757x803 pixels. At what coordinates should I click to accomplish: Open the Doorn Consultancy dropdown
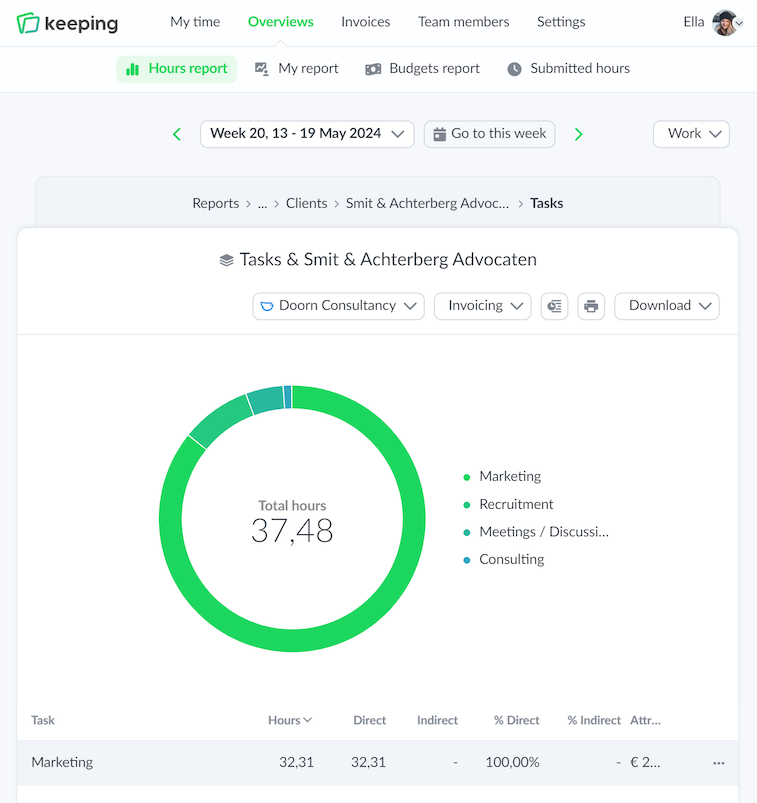pyautogui.click(x=339, y=306)
